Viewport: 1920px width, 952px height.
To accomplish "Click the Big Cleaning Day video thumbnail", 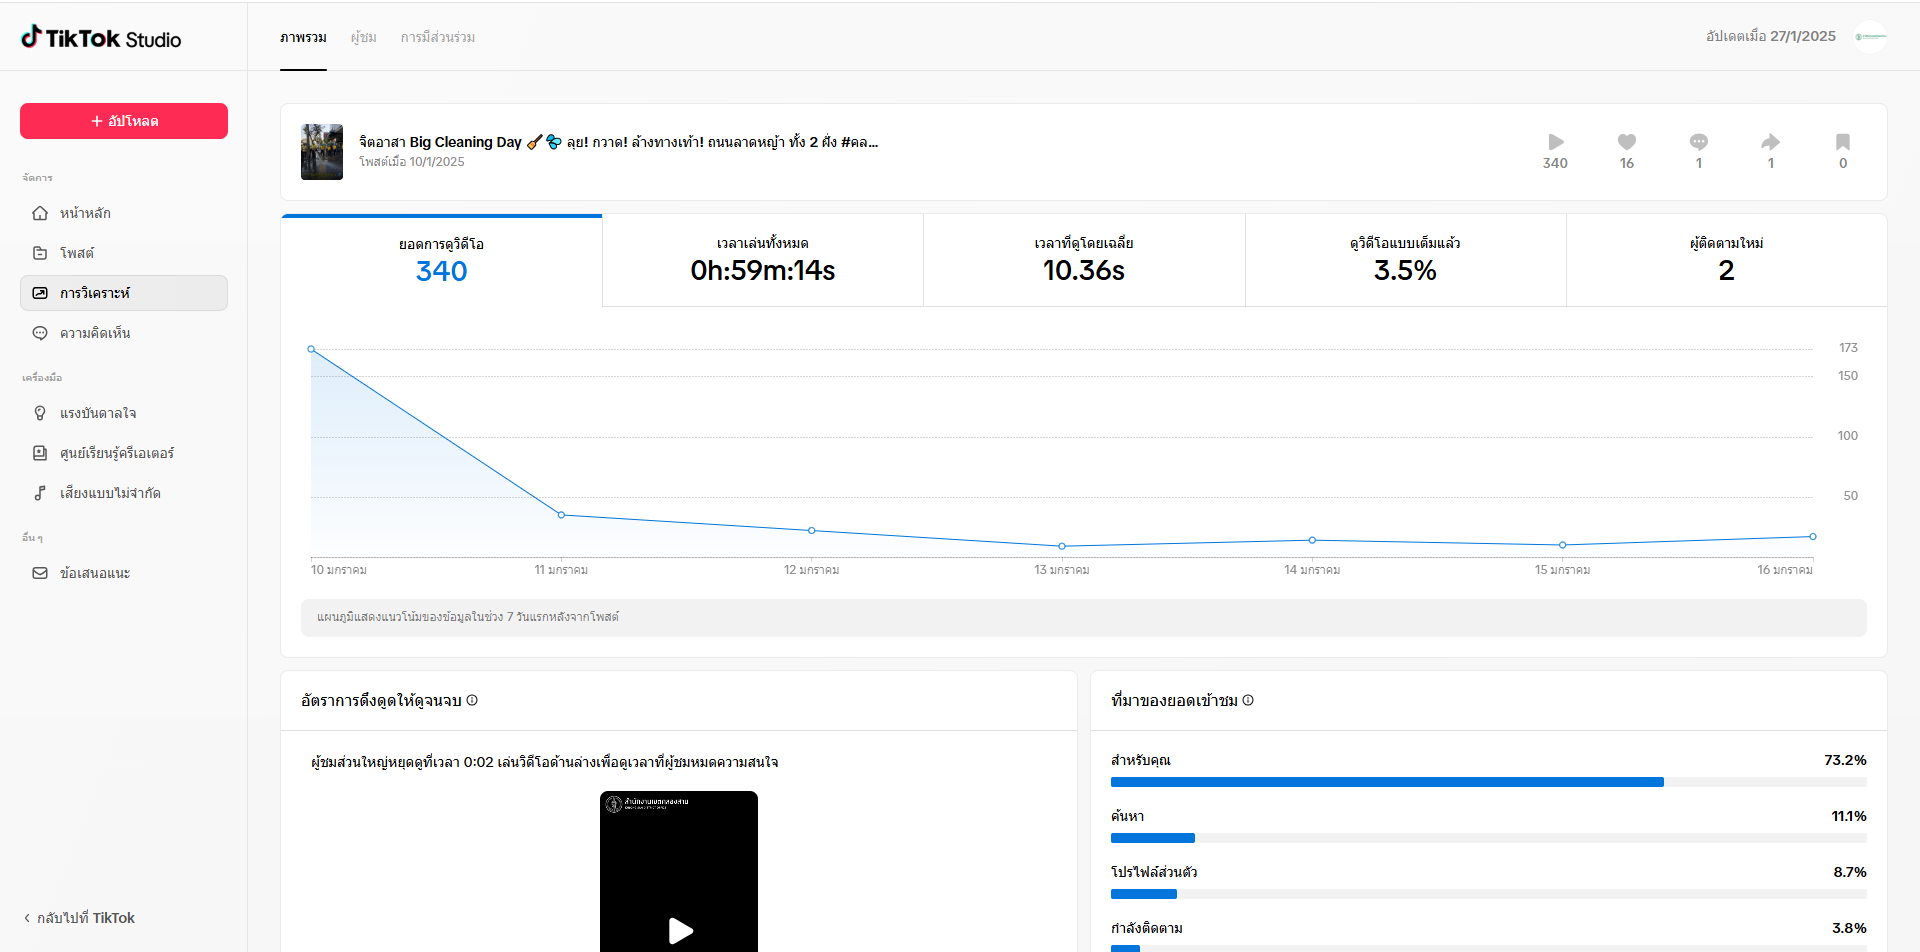I will click(x=322, y=152).
